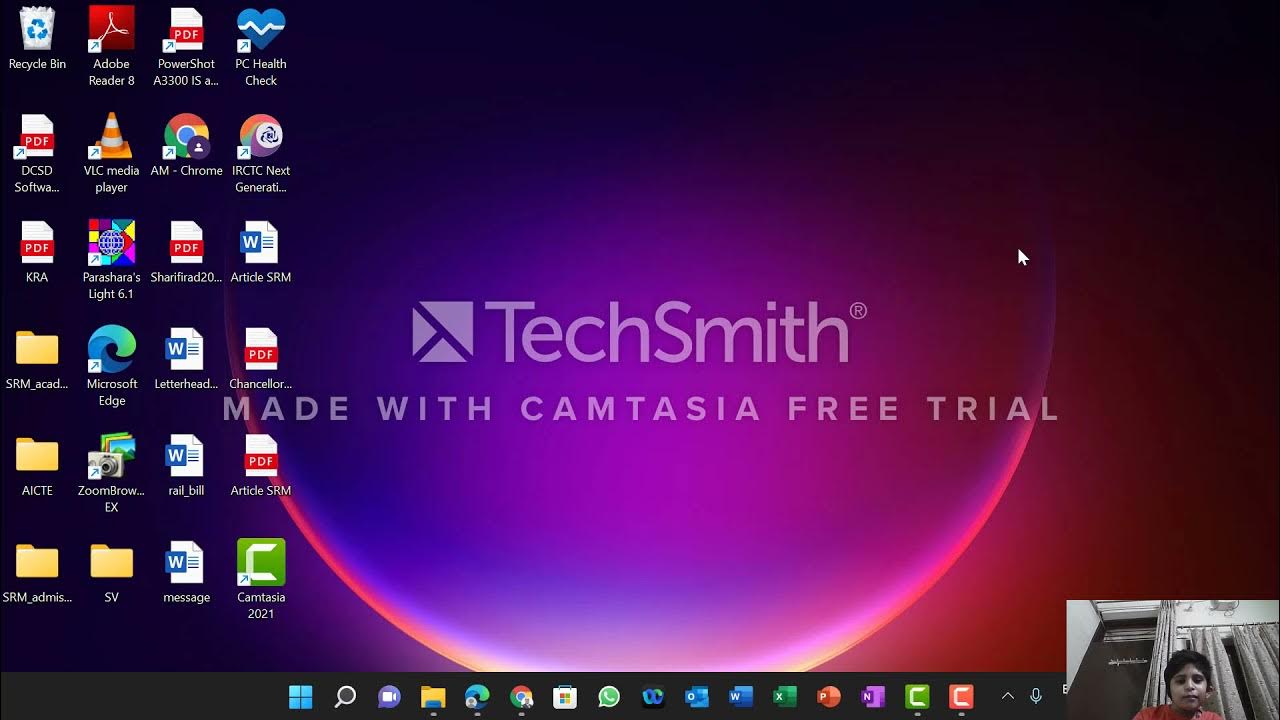Viewport: 1280px width, 720px height.
Task: Select the Parashara's Light 6.1 shortcut
Action: pyautogui.click(x=111, y=260)
